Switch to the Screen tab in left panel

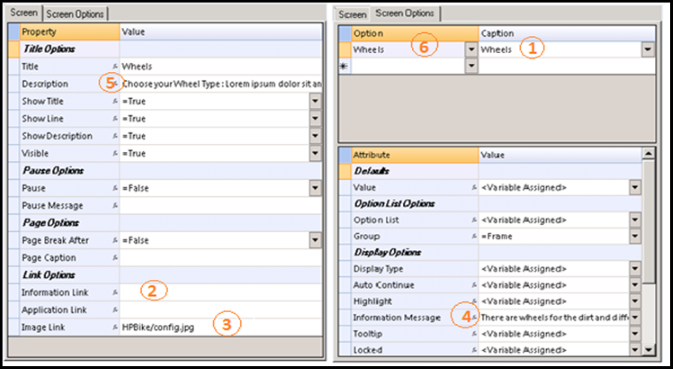pyautogui.click(x=24, y=13)
